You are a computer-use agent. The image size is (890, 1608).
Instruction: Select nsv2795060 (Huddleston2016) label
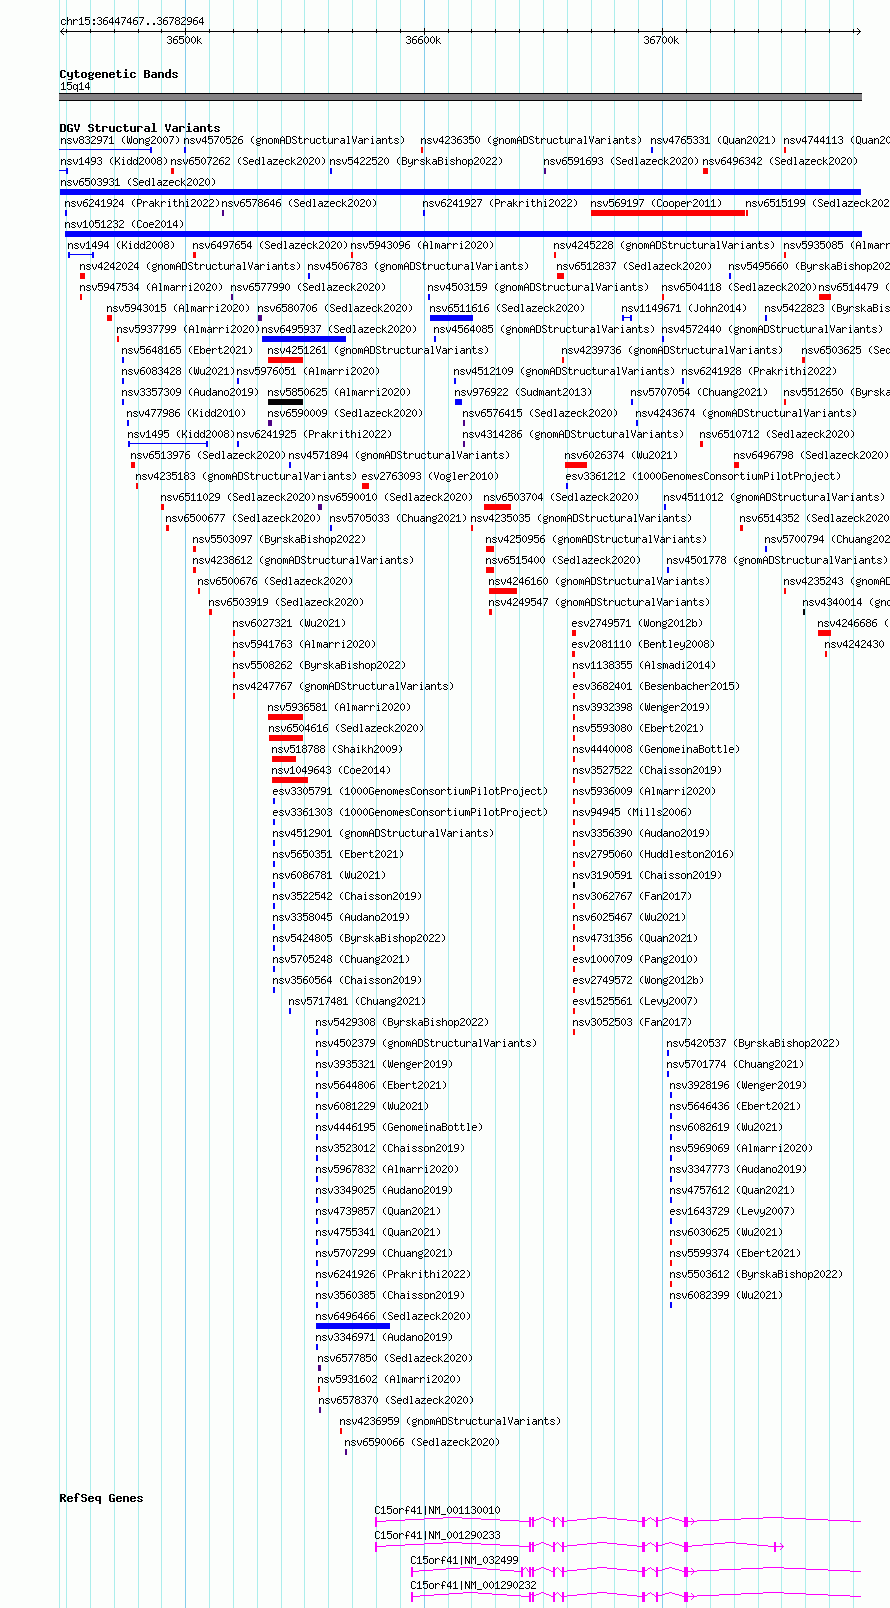coord(653,854)
